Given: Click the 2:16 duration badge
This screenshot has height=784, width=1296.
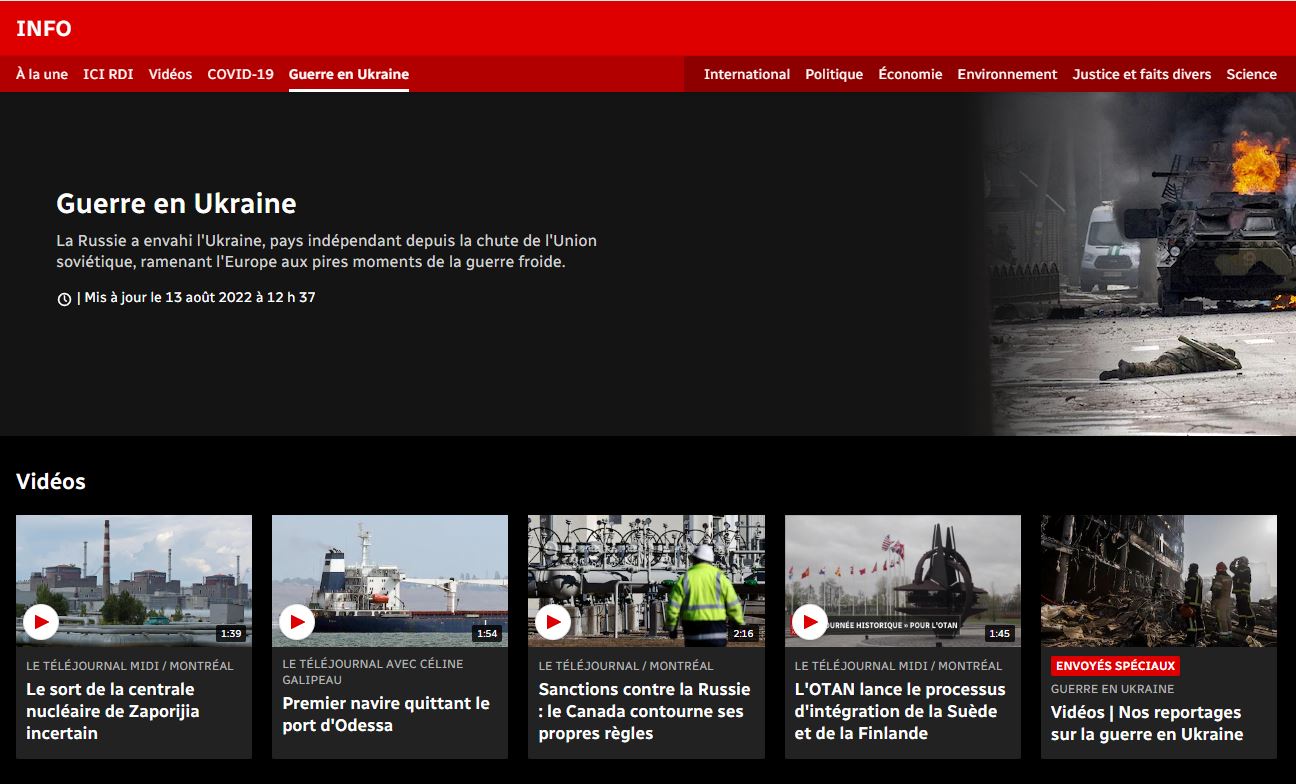Looking at the screenshot, I should coord(743,633).
